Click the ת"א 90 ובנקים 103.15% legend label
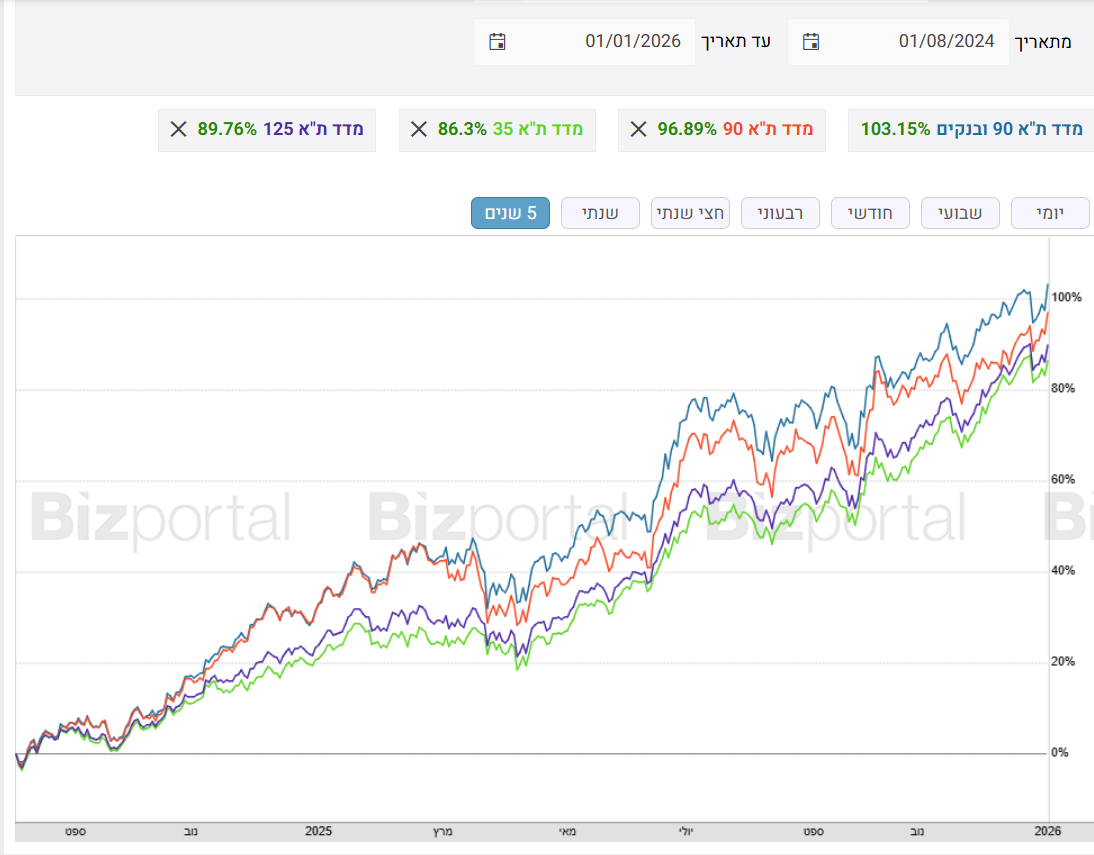The width and height of the screenshot is (1094, 855). [x=972, y=129]
